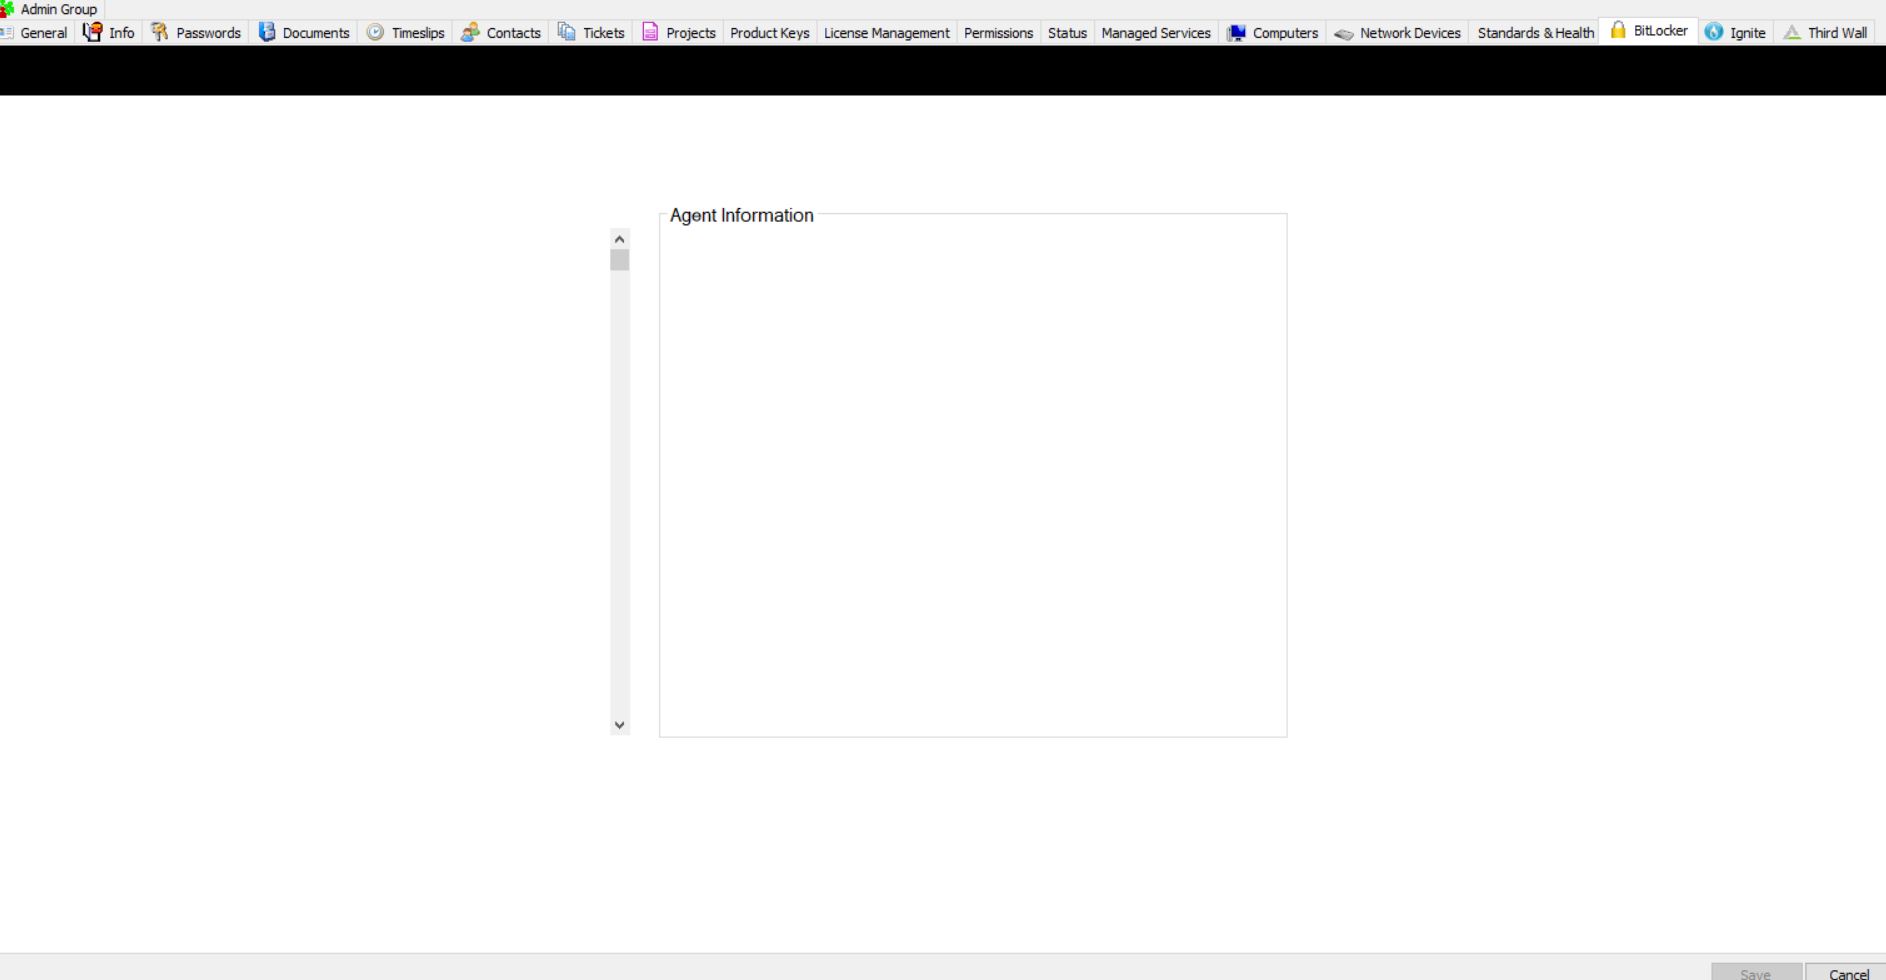
Task: Select the Documents tab label
Action: point(316,33)
